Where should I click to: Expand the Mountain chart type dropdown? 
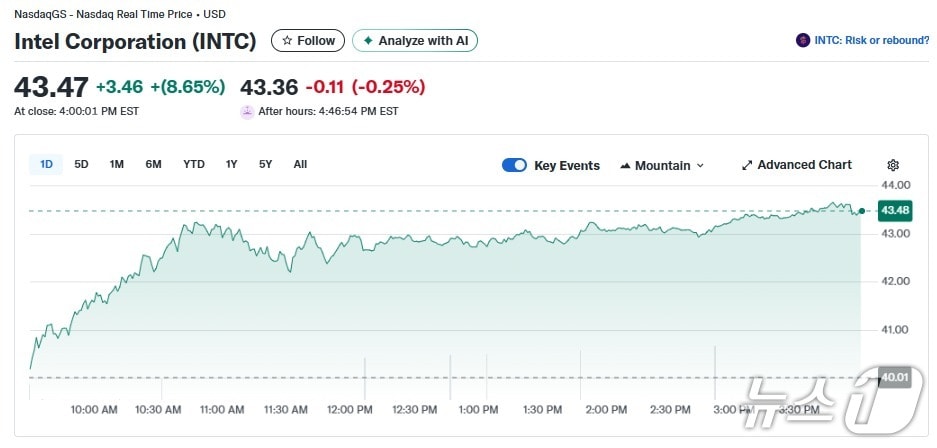pos(662,165)
